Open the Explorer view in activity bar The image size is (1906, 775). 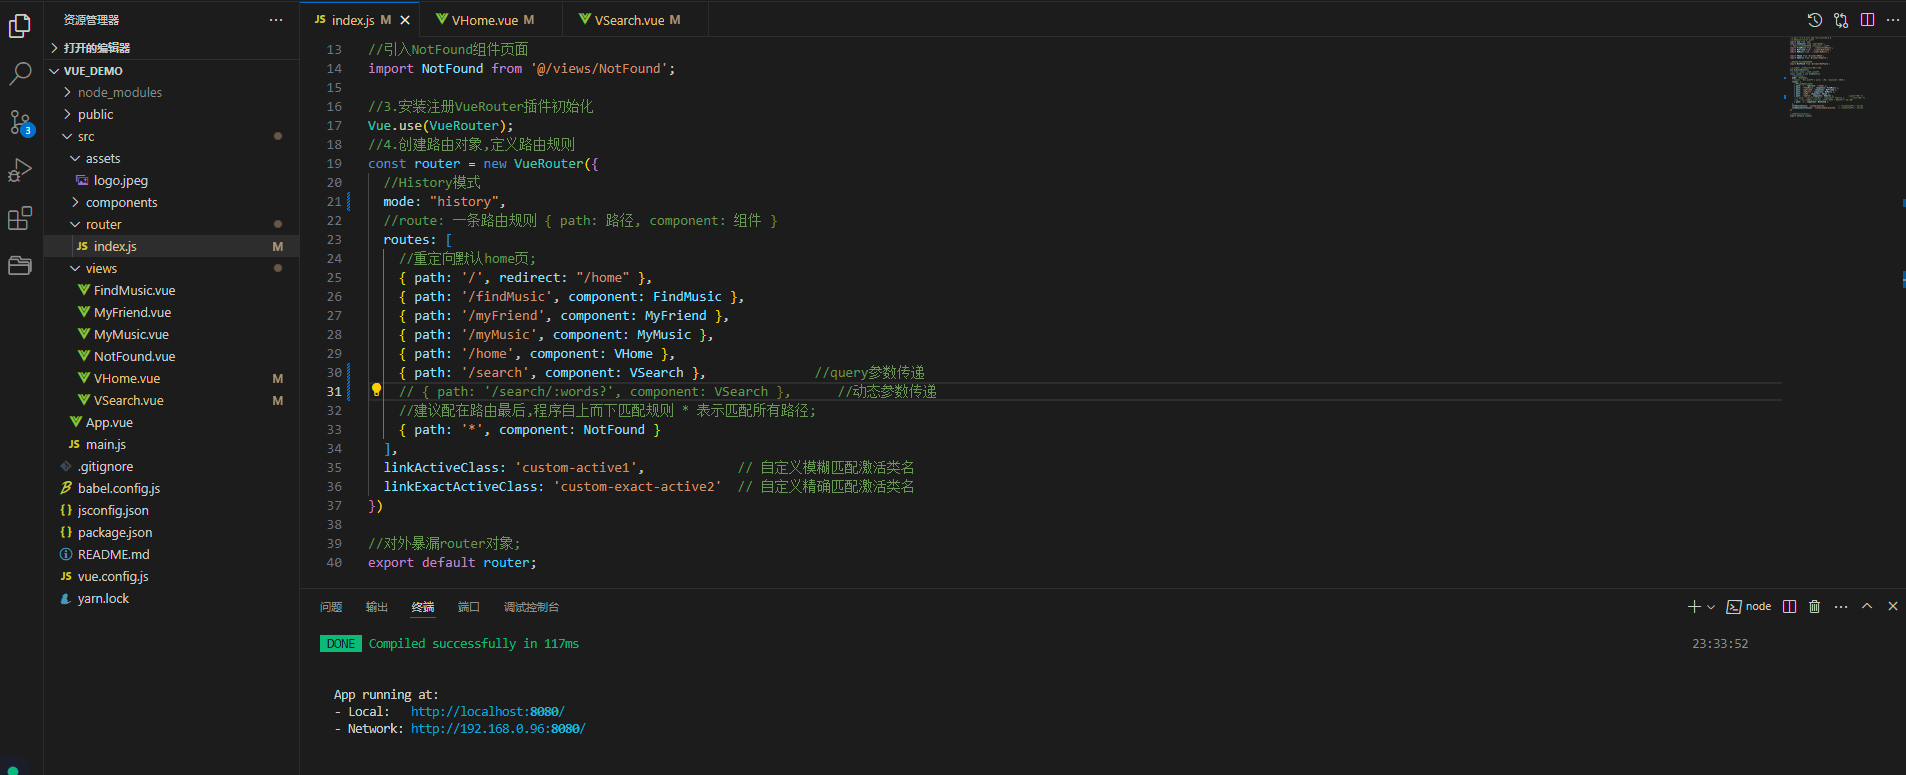click(20, 26)
